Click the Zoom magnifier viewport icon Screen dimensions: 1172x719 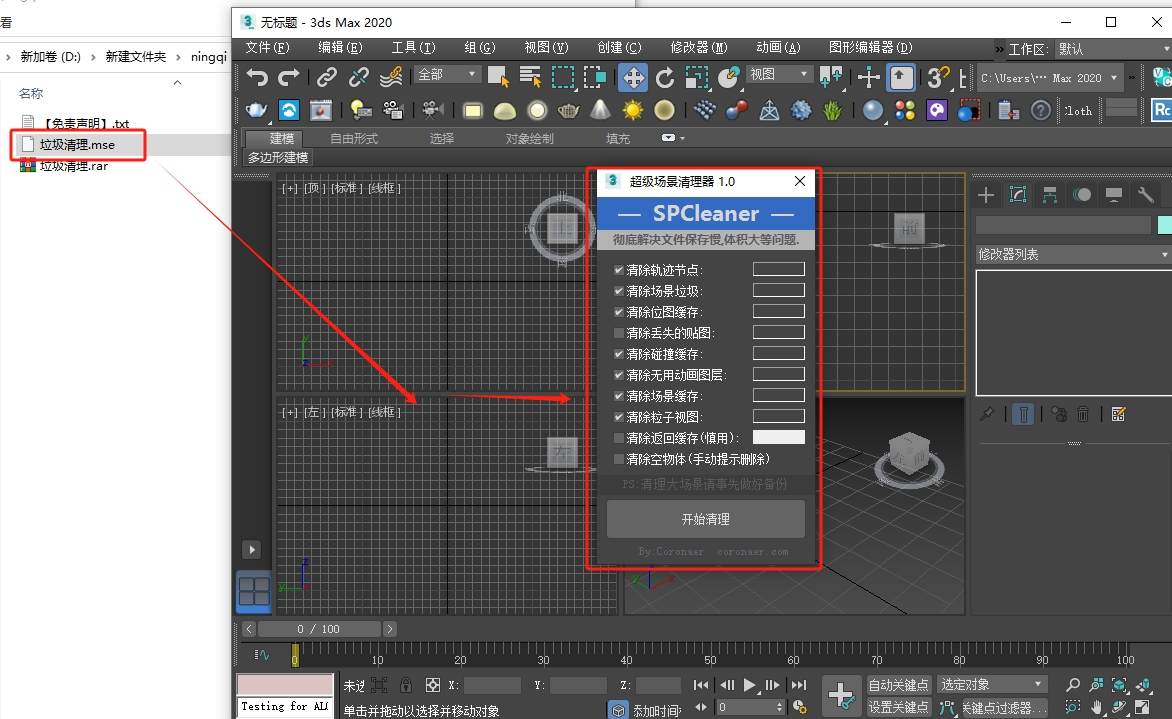[1073, 685]
